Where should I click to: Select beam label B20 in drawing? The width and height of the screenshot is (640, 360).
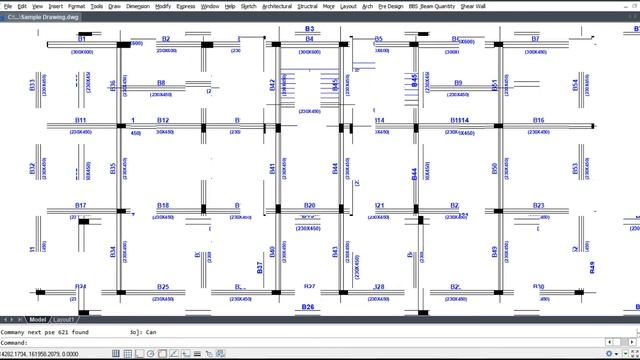click(x=309, y=205)
